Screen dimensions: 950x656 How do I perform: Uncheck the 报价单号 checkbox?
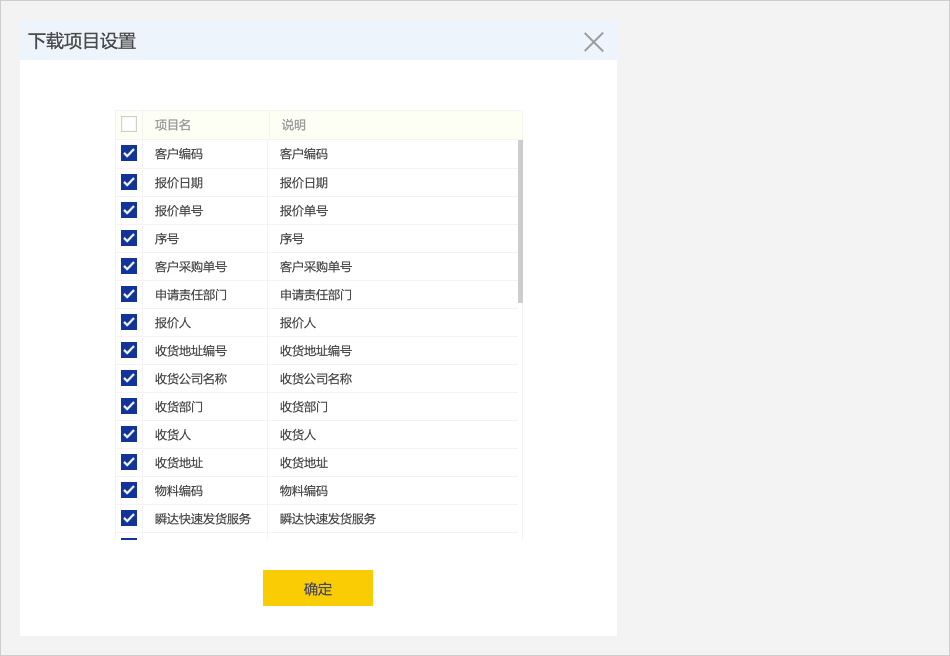(129, 210)
